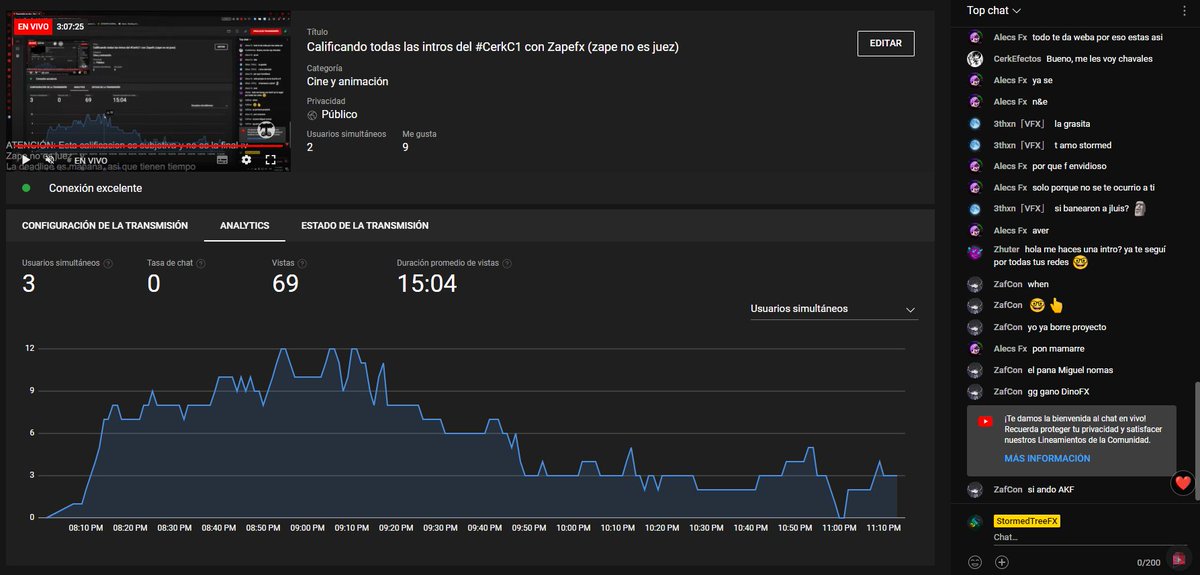Image resolution: width=1200 pixels, height=575 pixels.
Task: Expand the Usuarios simultáneos metric dropdown
Action: (x=833, y=309)
